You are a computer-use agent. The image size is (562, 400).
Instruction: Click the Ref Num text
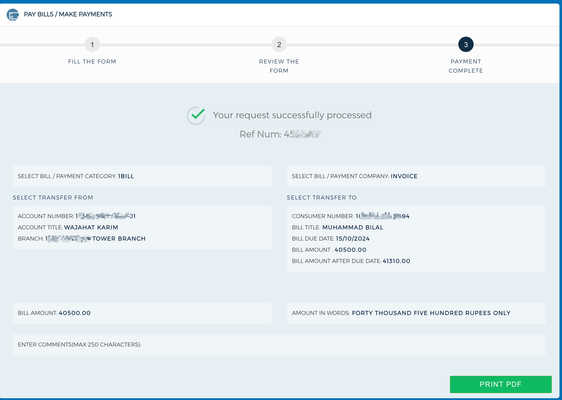(x=280, y=134)
